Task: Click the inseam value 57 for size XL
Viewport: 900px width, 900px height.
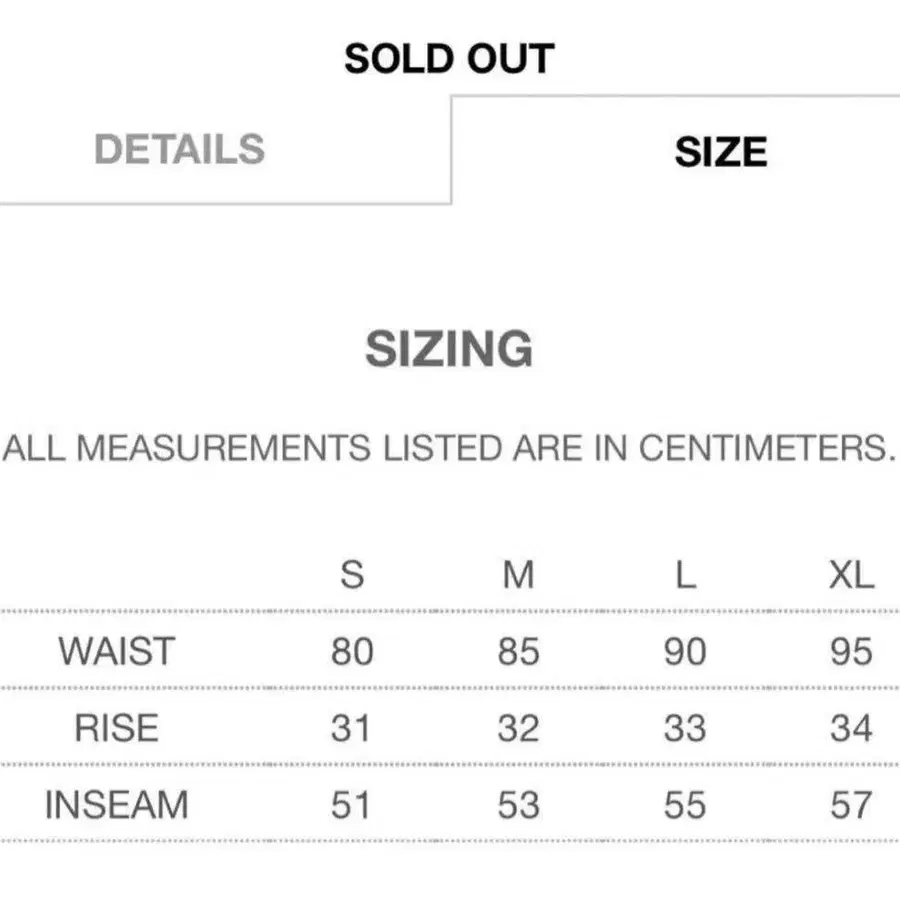Action: point(851,805)
